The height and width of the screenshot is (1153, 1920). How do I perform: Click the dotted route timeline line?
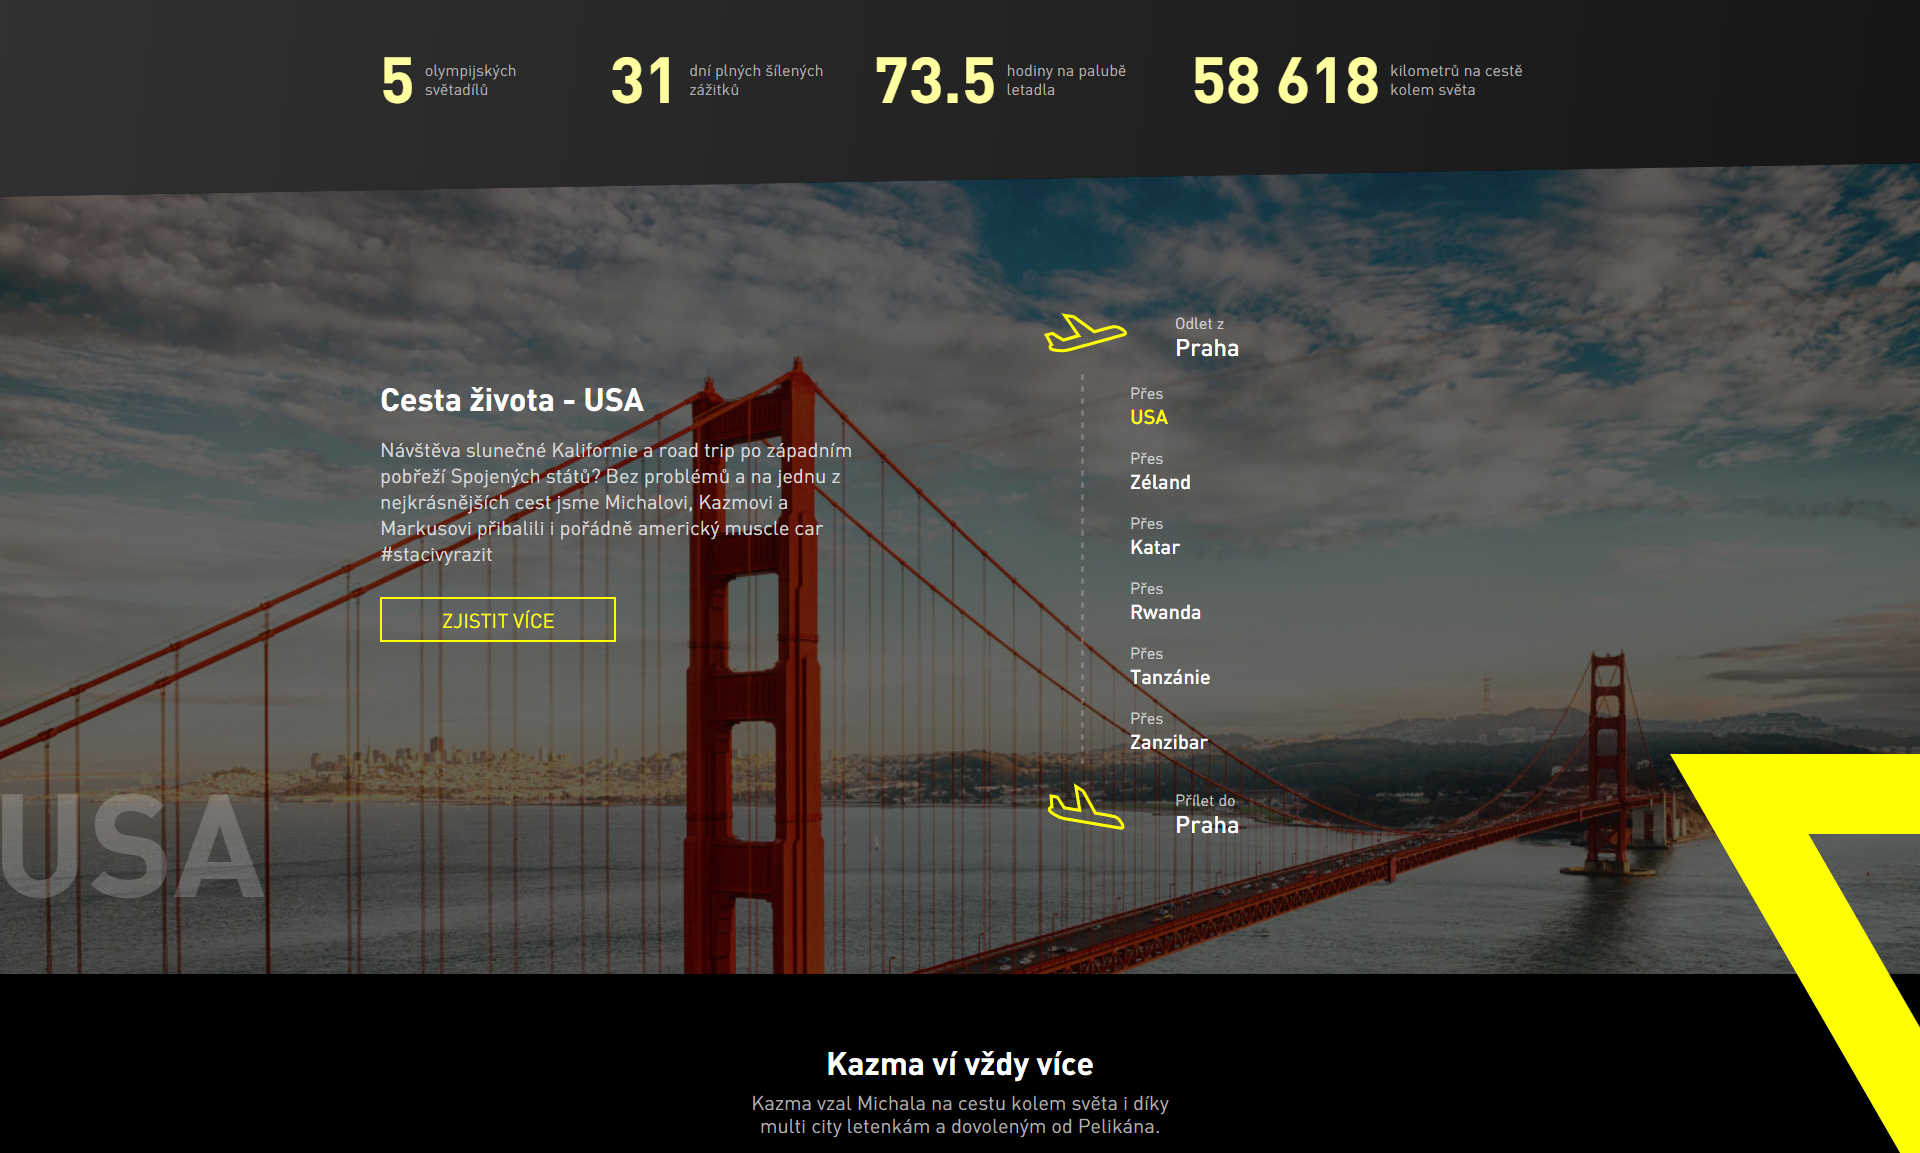[1082, 568]
